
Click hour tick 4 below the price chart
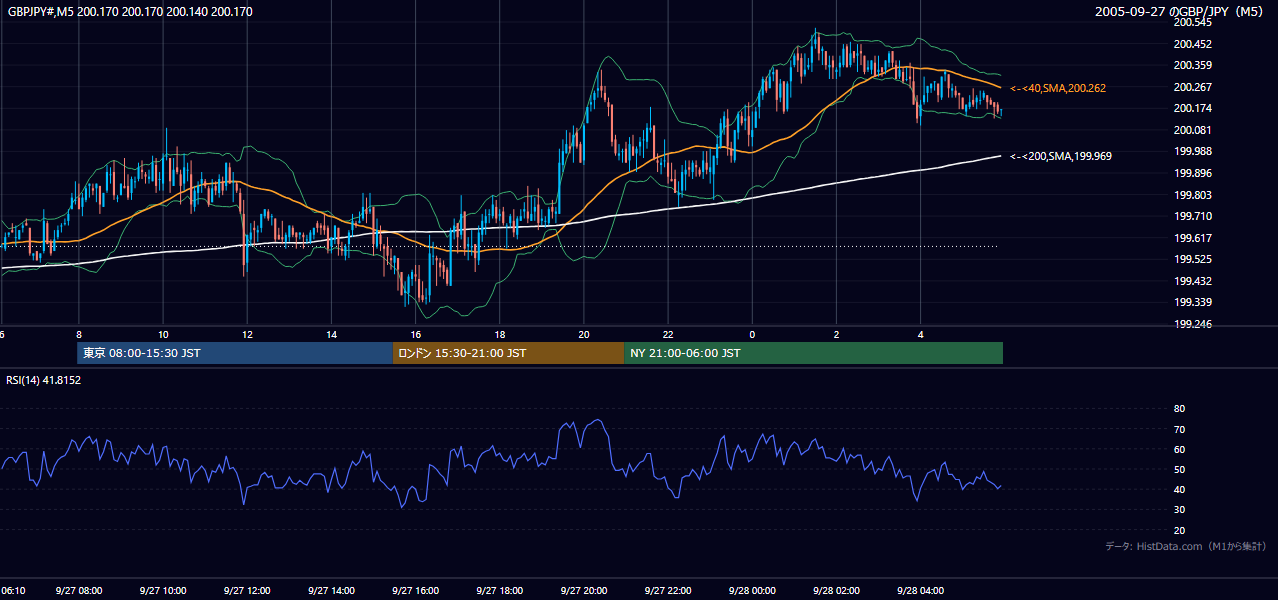921,335
